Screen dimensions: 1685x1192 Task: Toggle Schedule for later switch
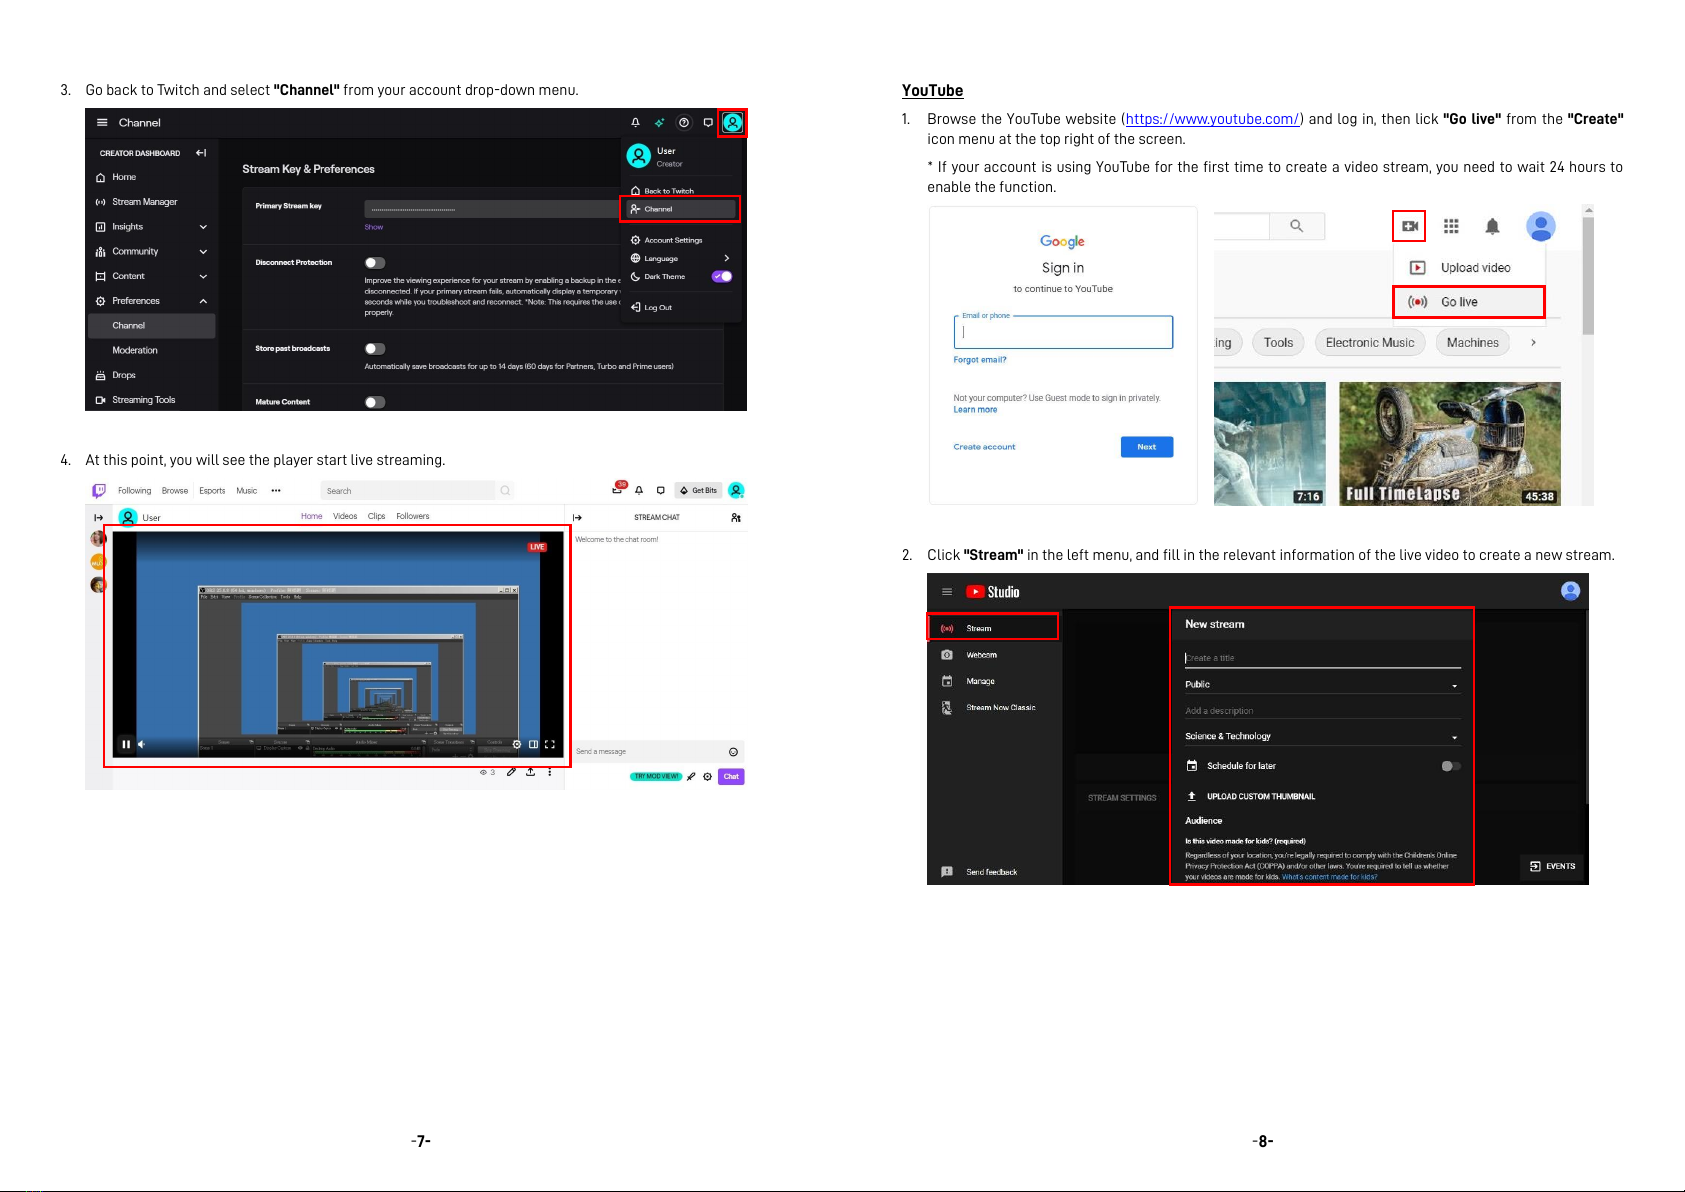[x=1451, y=766]
